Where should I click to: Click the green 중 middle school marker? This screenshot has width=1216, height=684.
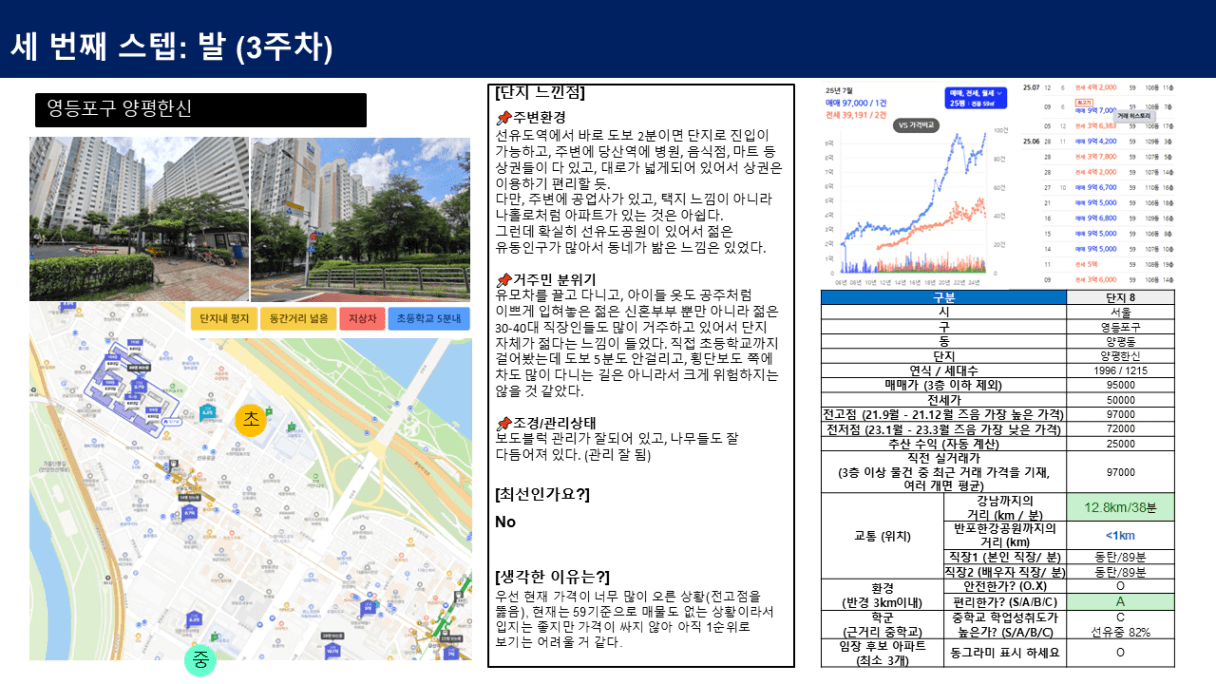pos(200,661)
